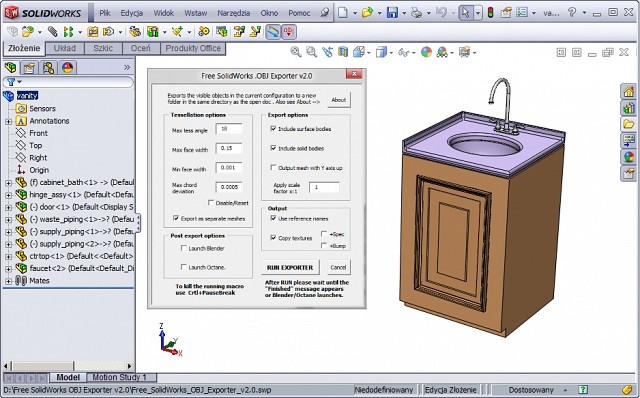The width and height of the screenshot is (640, 398).
Task: Click the About button in exporter dialog
Action: tap(338, 100)
